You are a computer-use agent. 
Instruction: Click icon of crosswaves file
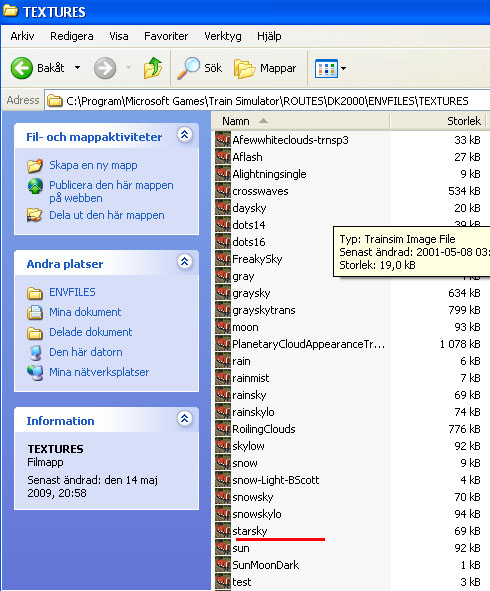tap(223, 190)
